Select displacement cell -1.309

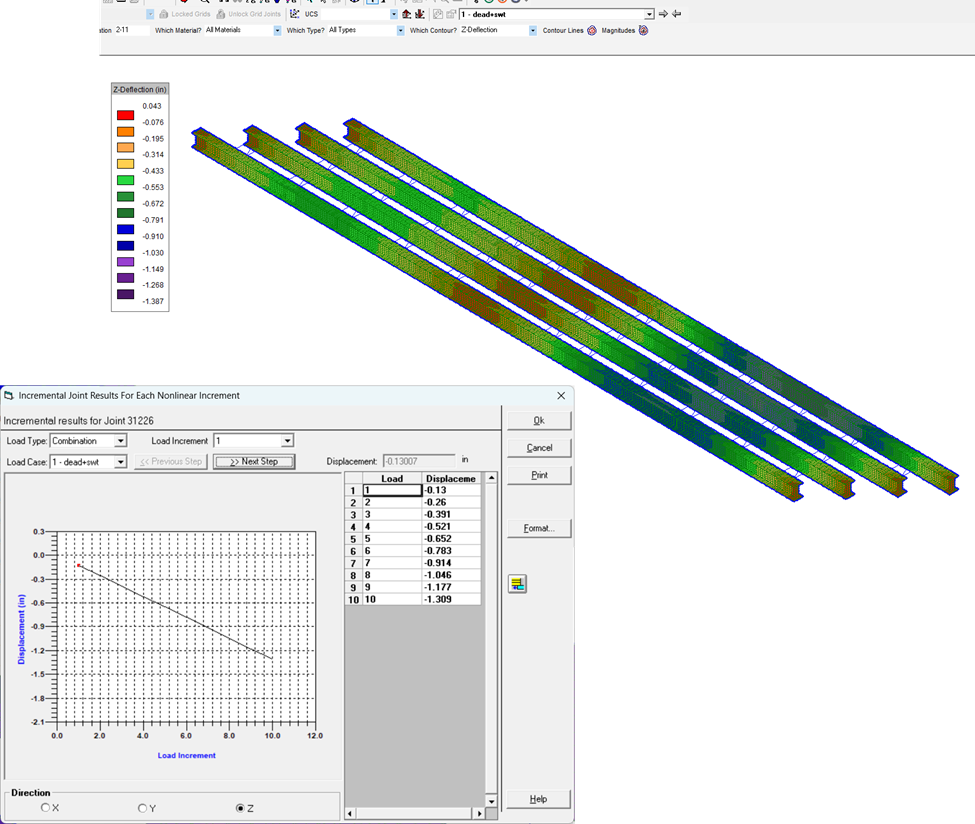pos(451,599)
